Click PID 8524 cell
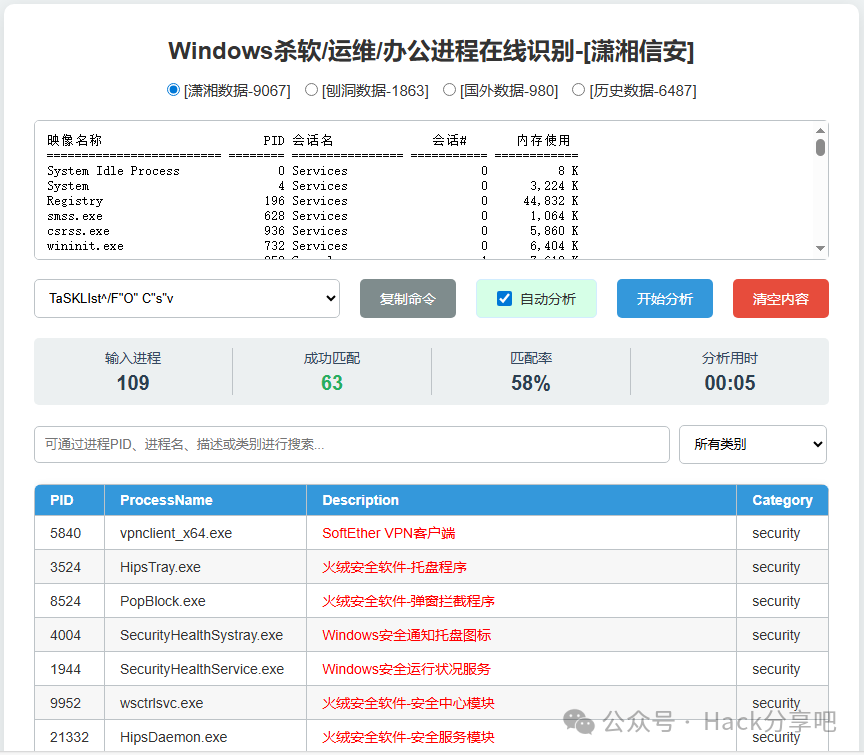864x756 pixels. pyautogui.click(x=69, y=601)
